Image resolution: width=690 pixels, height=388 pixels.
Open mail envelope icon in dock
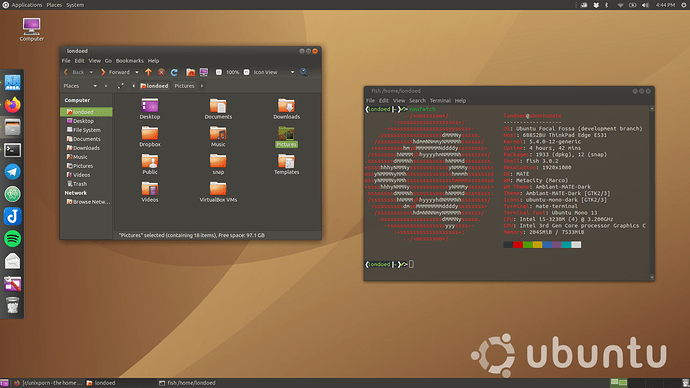(x=12, y=261)
